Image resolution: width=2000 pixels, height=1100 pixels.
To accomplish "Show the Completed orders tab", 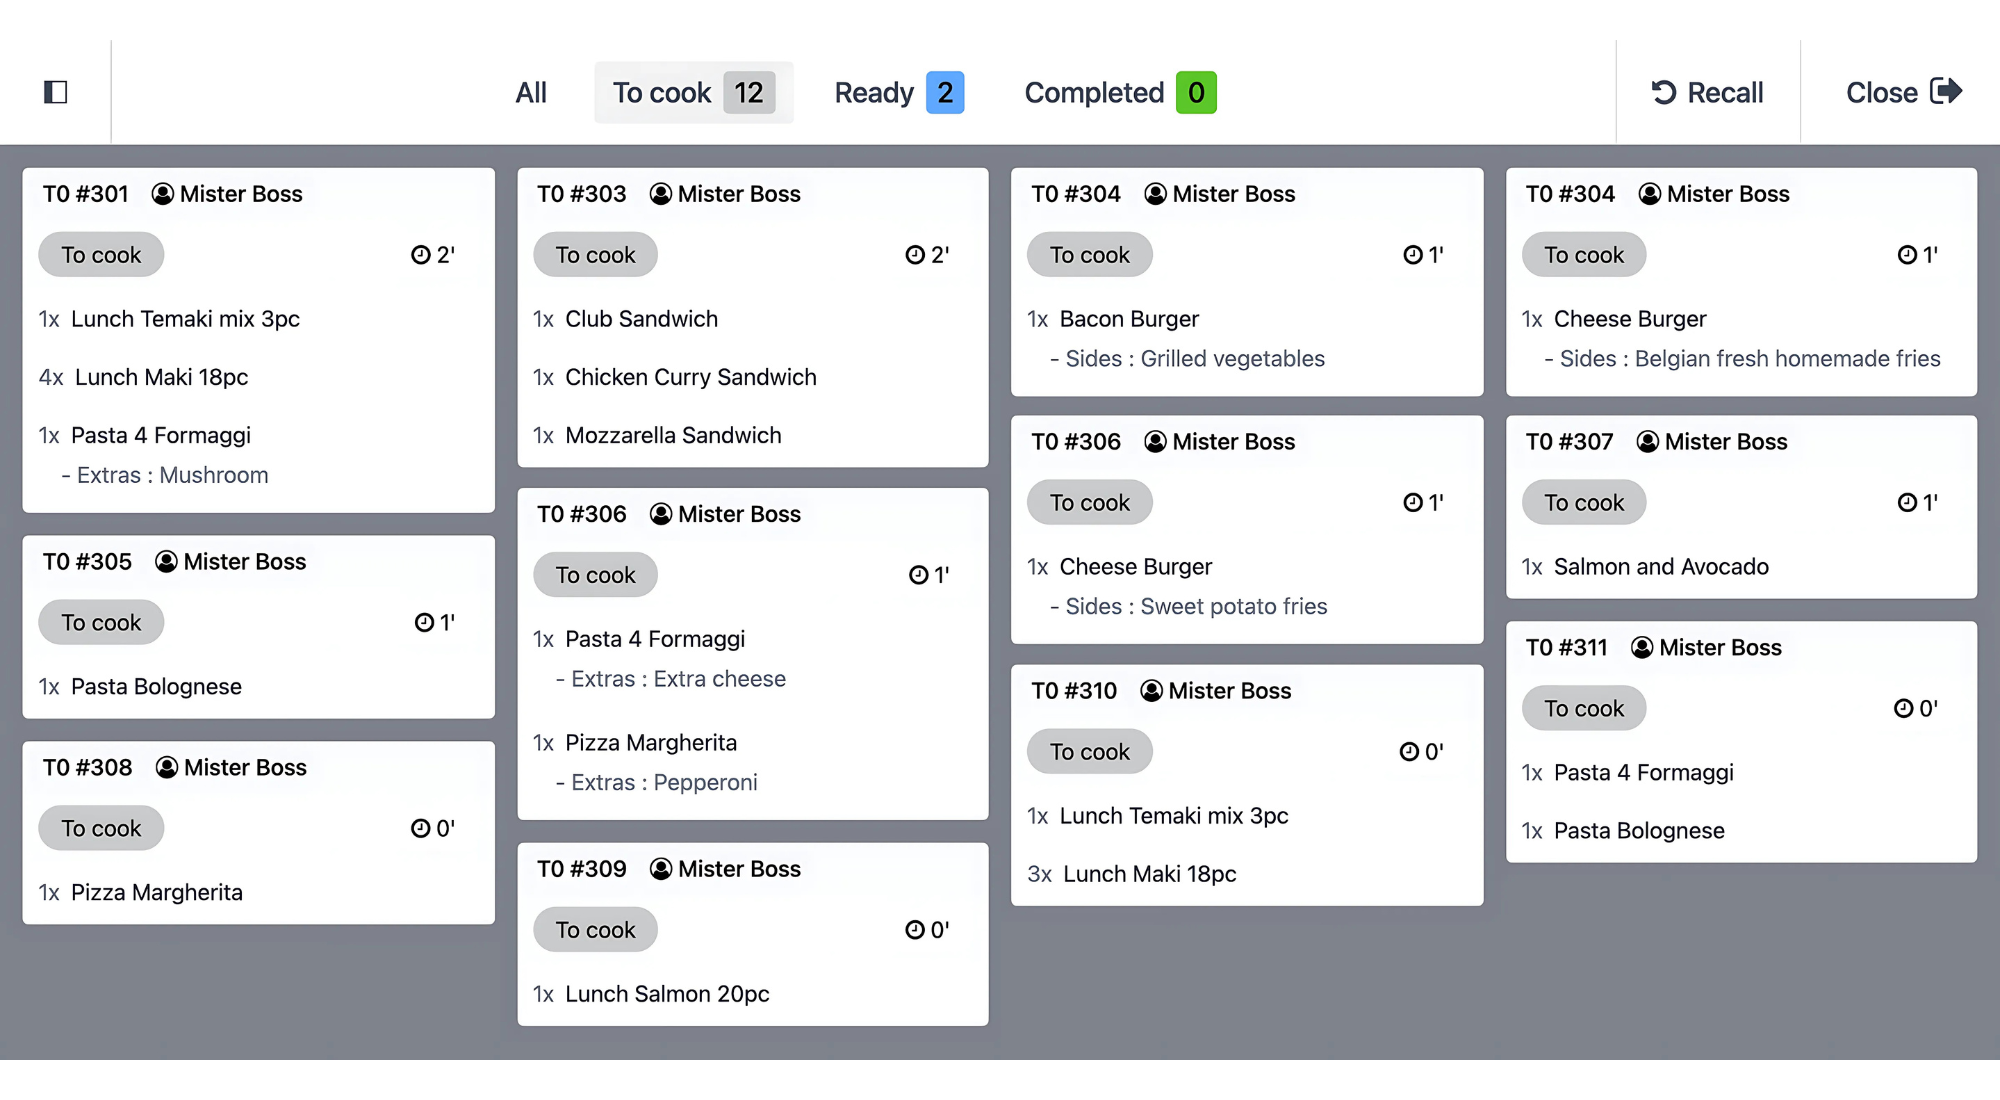I will coord(1119,93).
